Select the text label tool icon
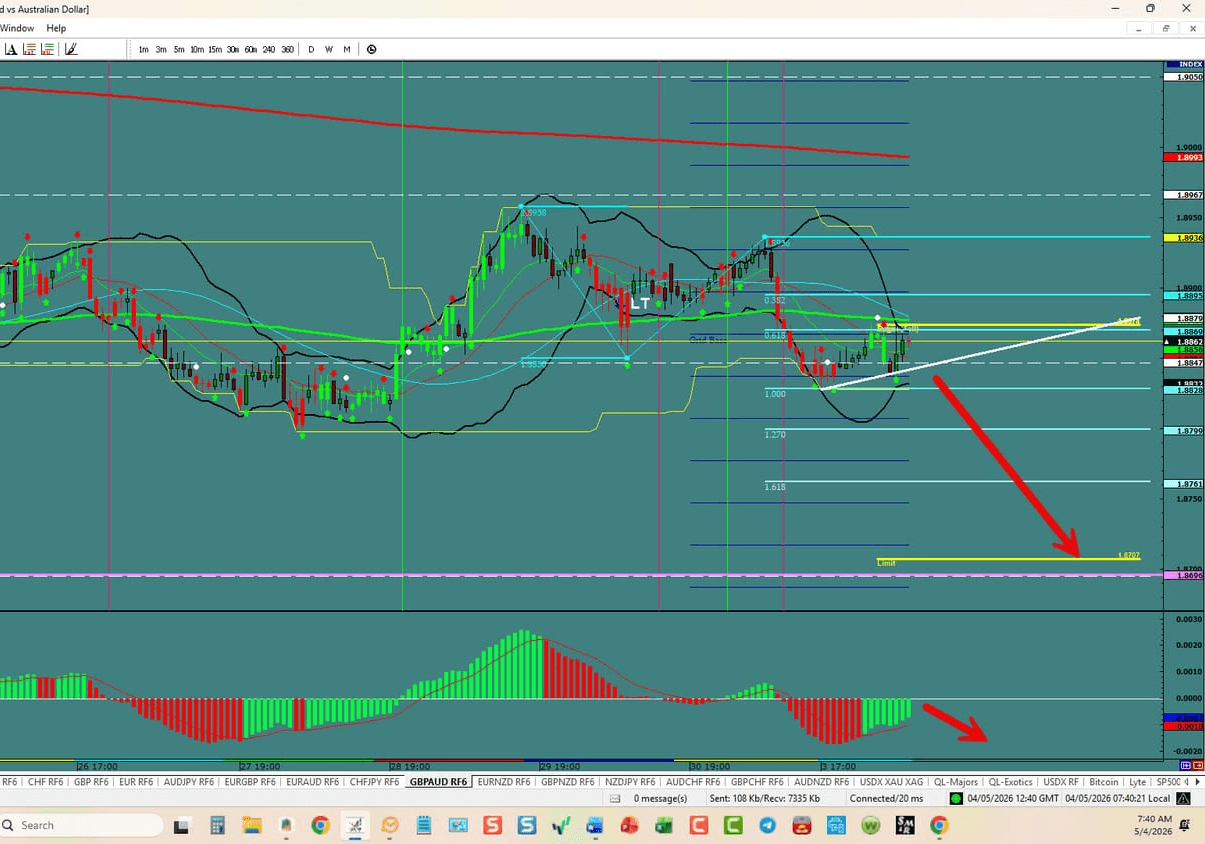 [x=11, y=49]
